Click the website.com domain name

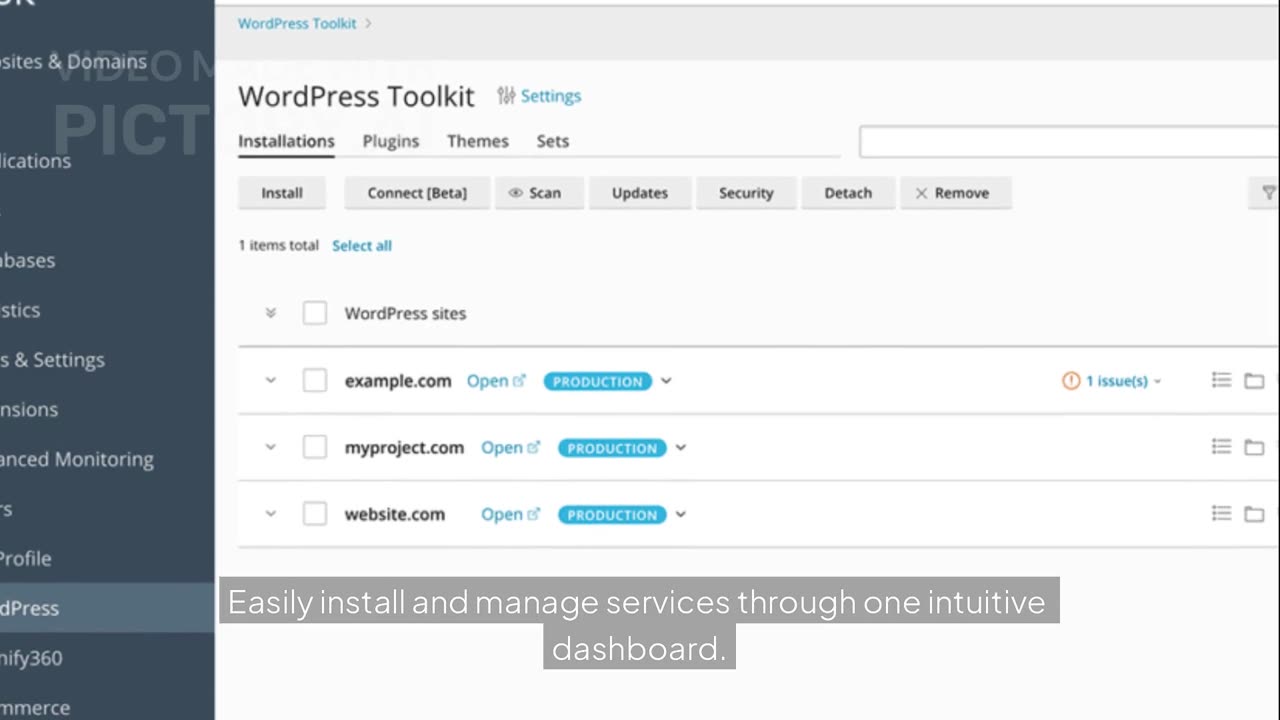395,515
